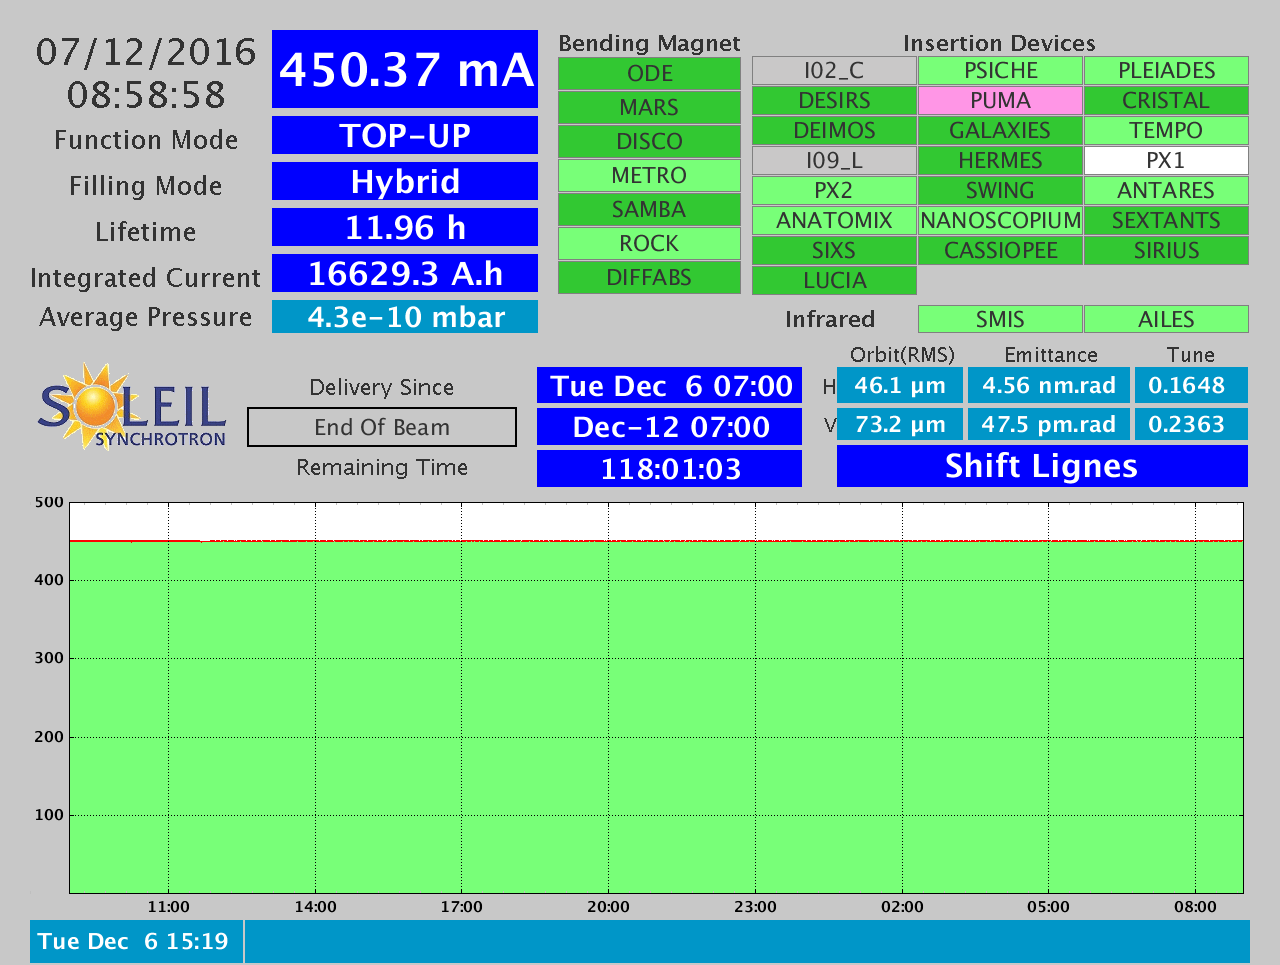1280x965 pixels.
Task: Select the SEXTANTS beamline cell
Action: click(x=1166, y=220)
